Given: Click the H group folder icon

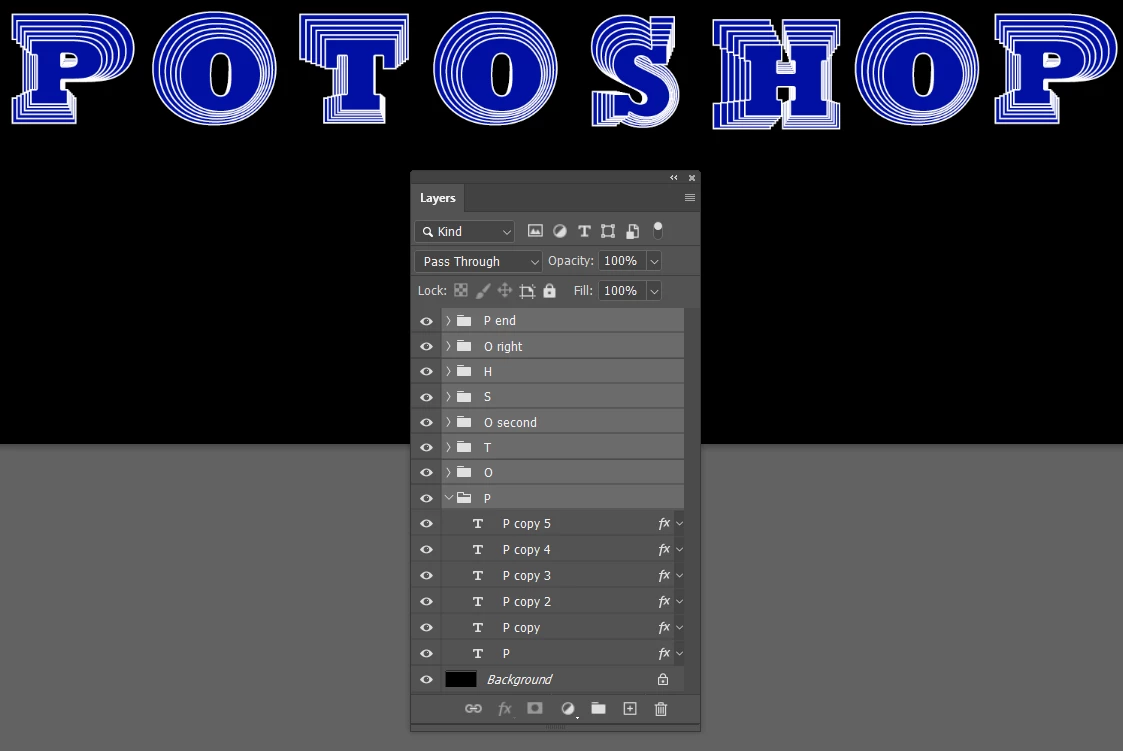Looking at the screenshot, I should [x=465, y=372].
